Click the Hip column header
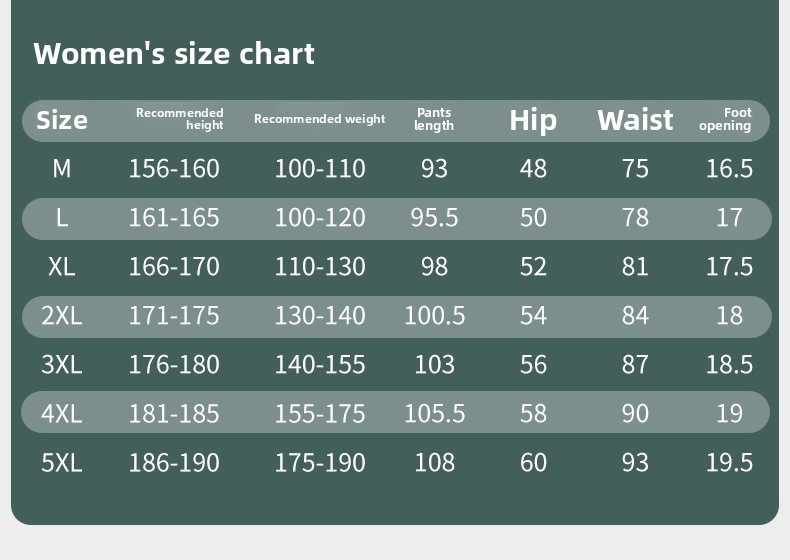790x560 pixels. [533, 120]
